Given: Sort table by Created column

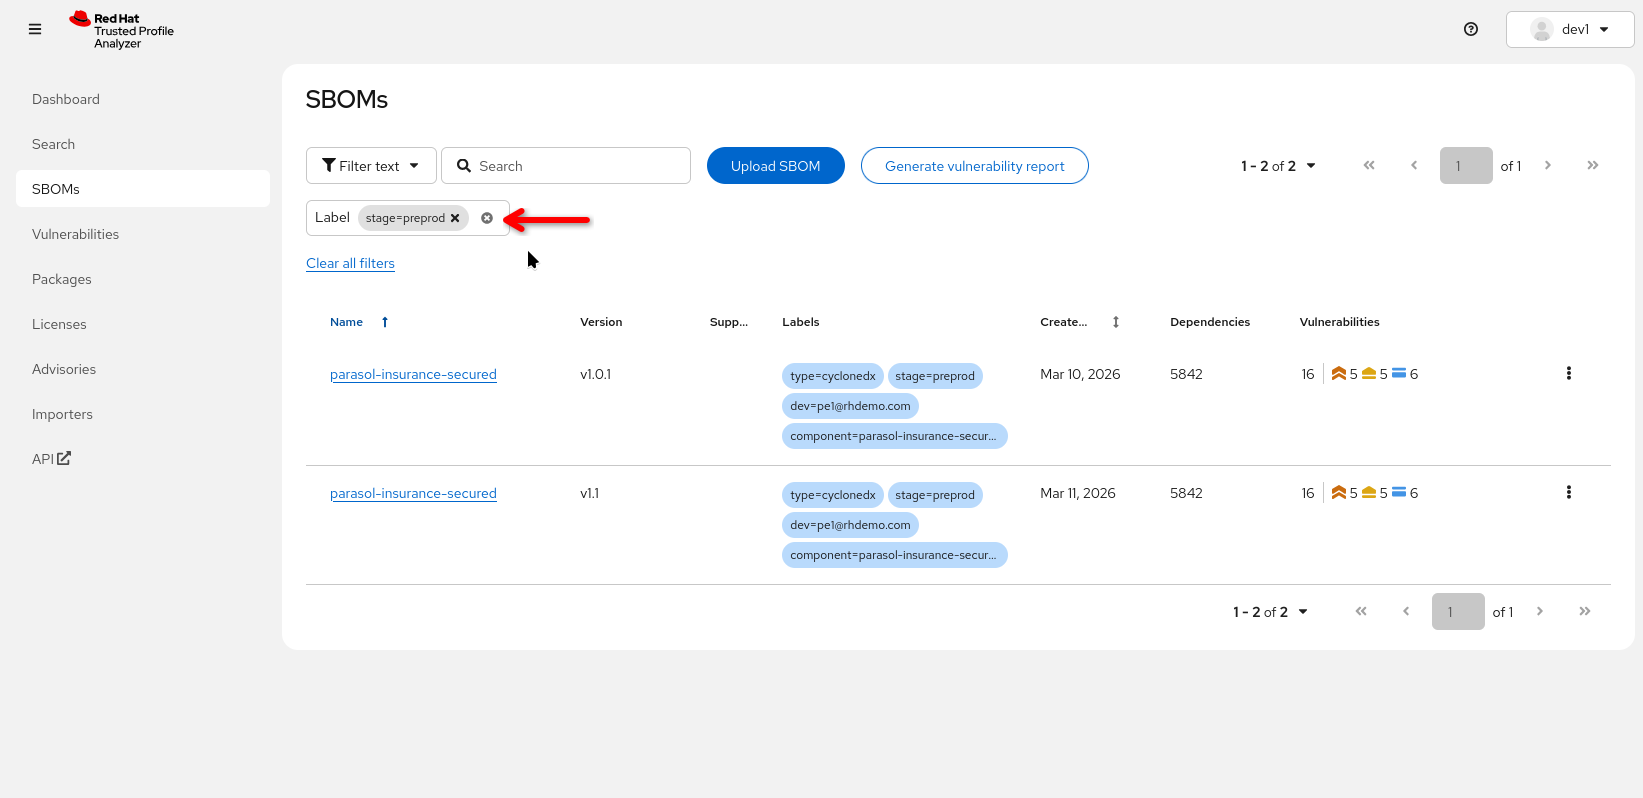Looking at the screenshot, I should (1080, 322).
